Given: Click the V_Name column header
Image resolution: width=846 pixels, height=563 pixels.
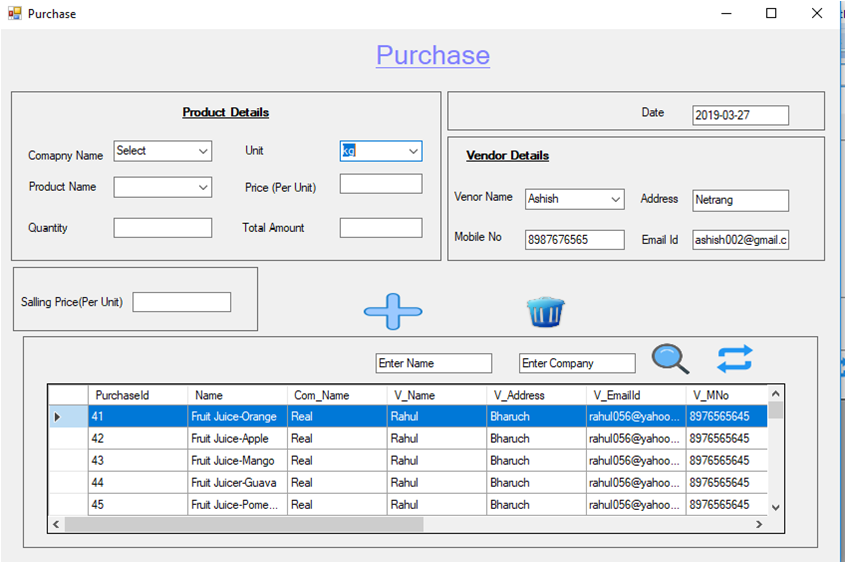Looking at the screenshot, I should [x=436, y=395].
